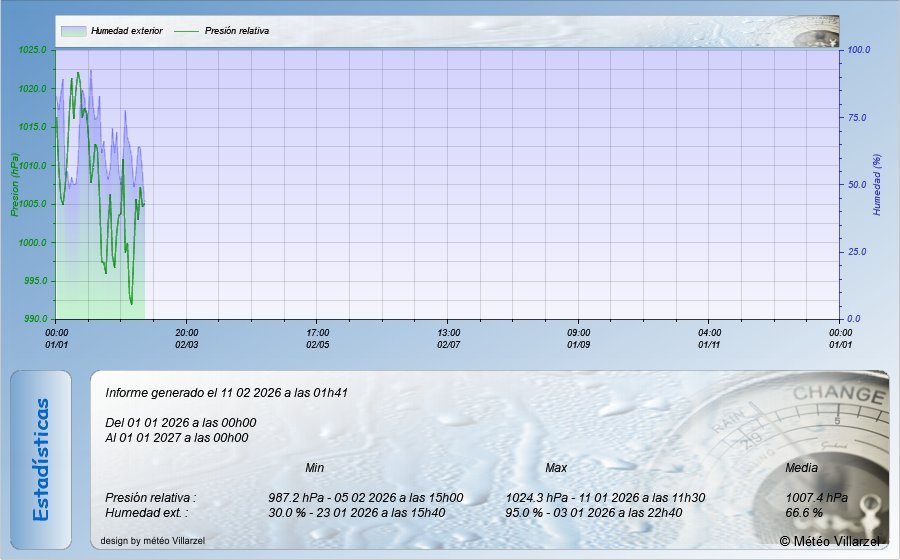
Task: Click the design by météo Villarzel credit
Action: click(153, 541)
